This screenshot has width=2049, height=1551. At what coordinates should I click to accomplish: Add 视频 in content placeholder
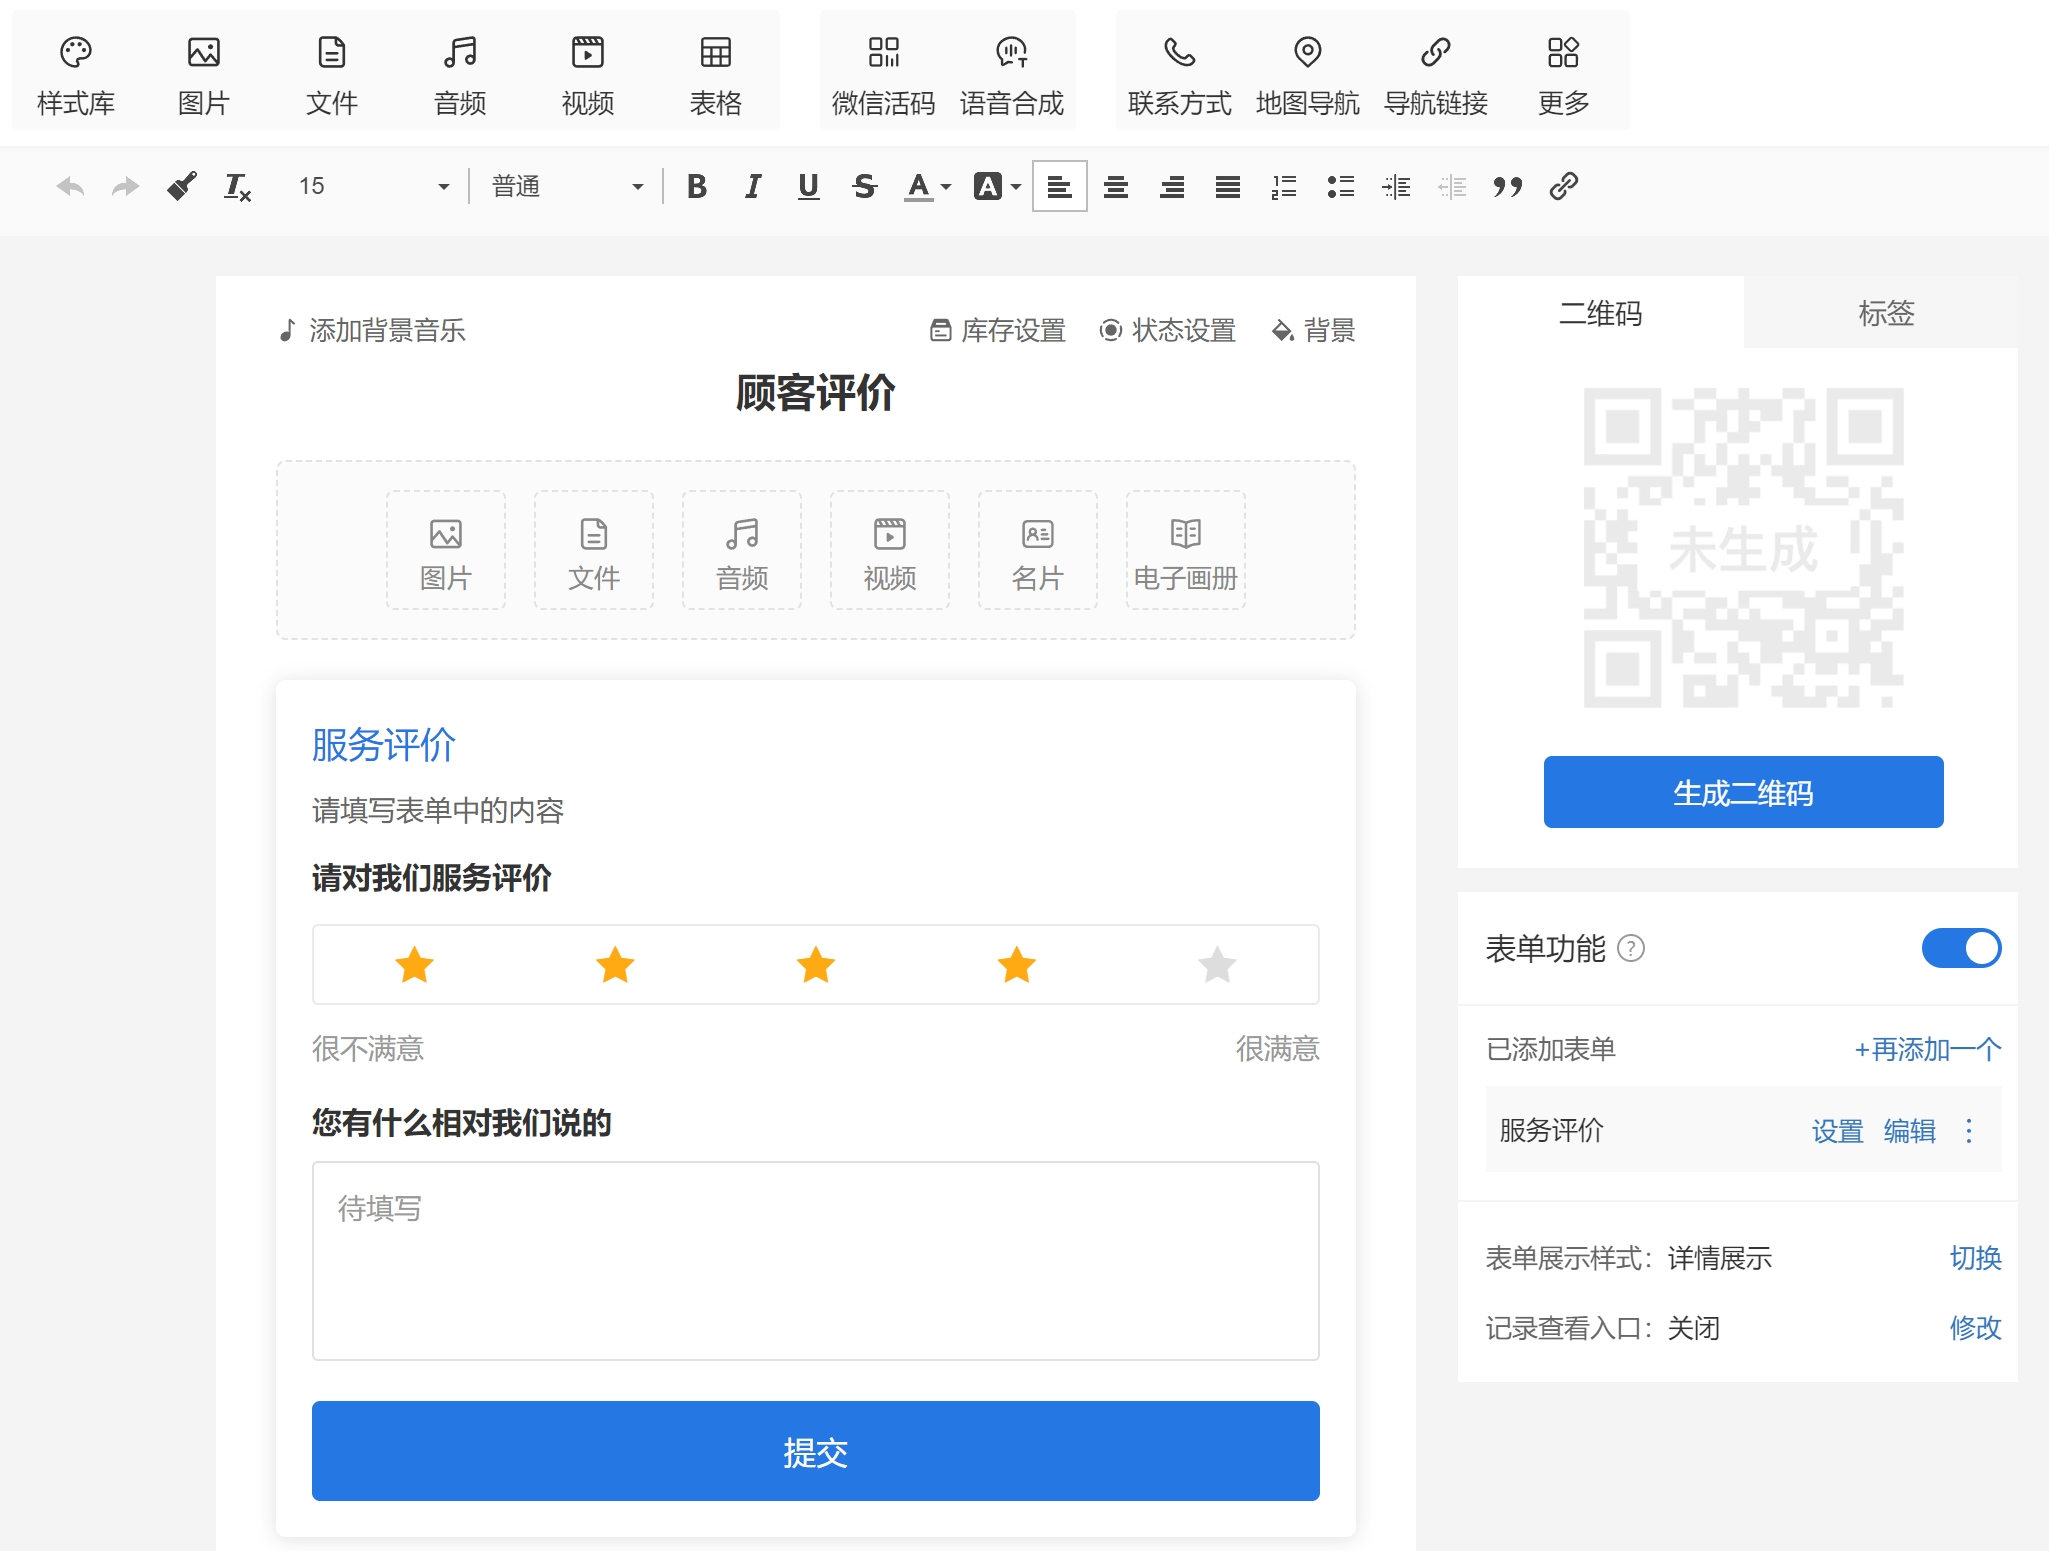(x=890, y=550)
